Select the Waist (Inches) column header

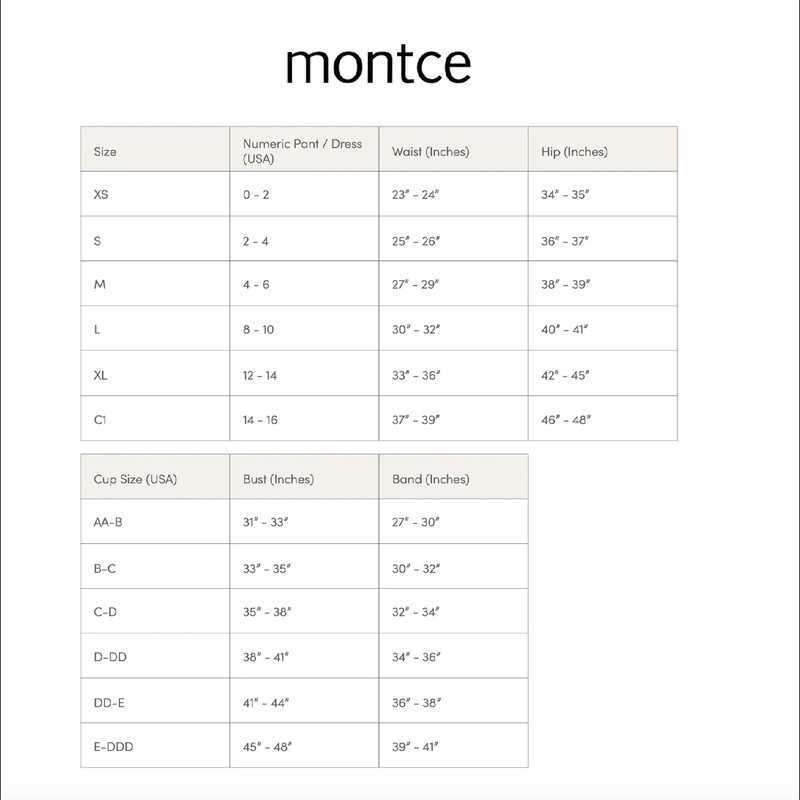click(430, 152)
